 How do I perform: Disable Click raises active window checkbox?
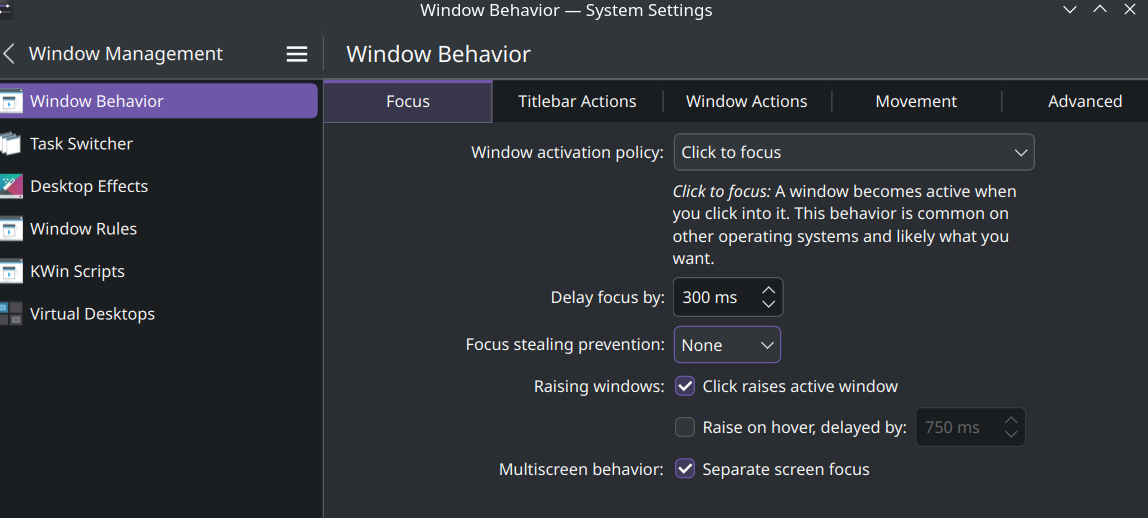point(685,386)
